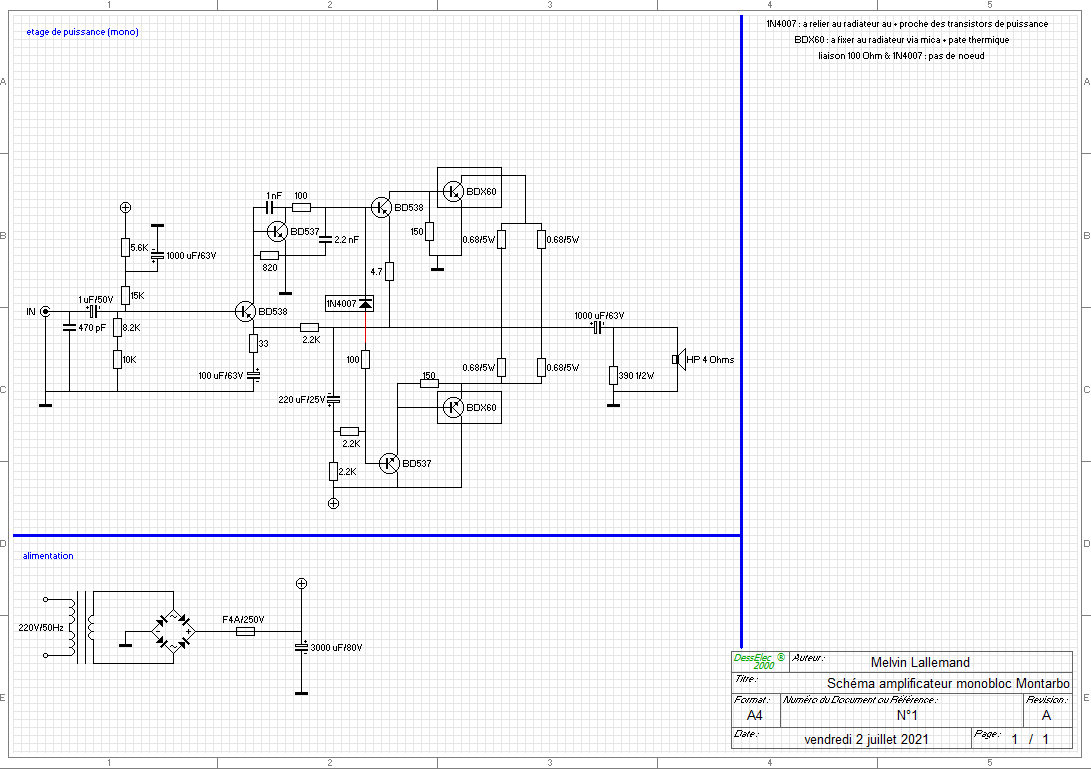This screenshot has height=769, width=1091.
Task: Select the F4A/250V fuse component
Action: coord(243,632)
